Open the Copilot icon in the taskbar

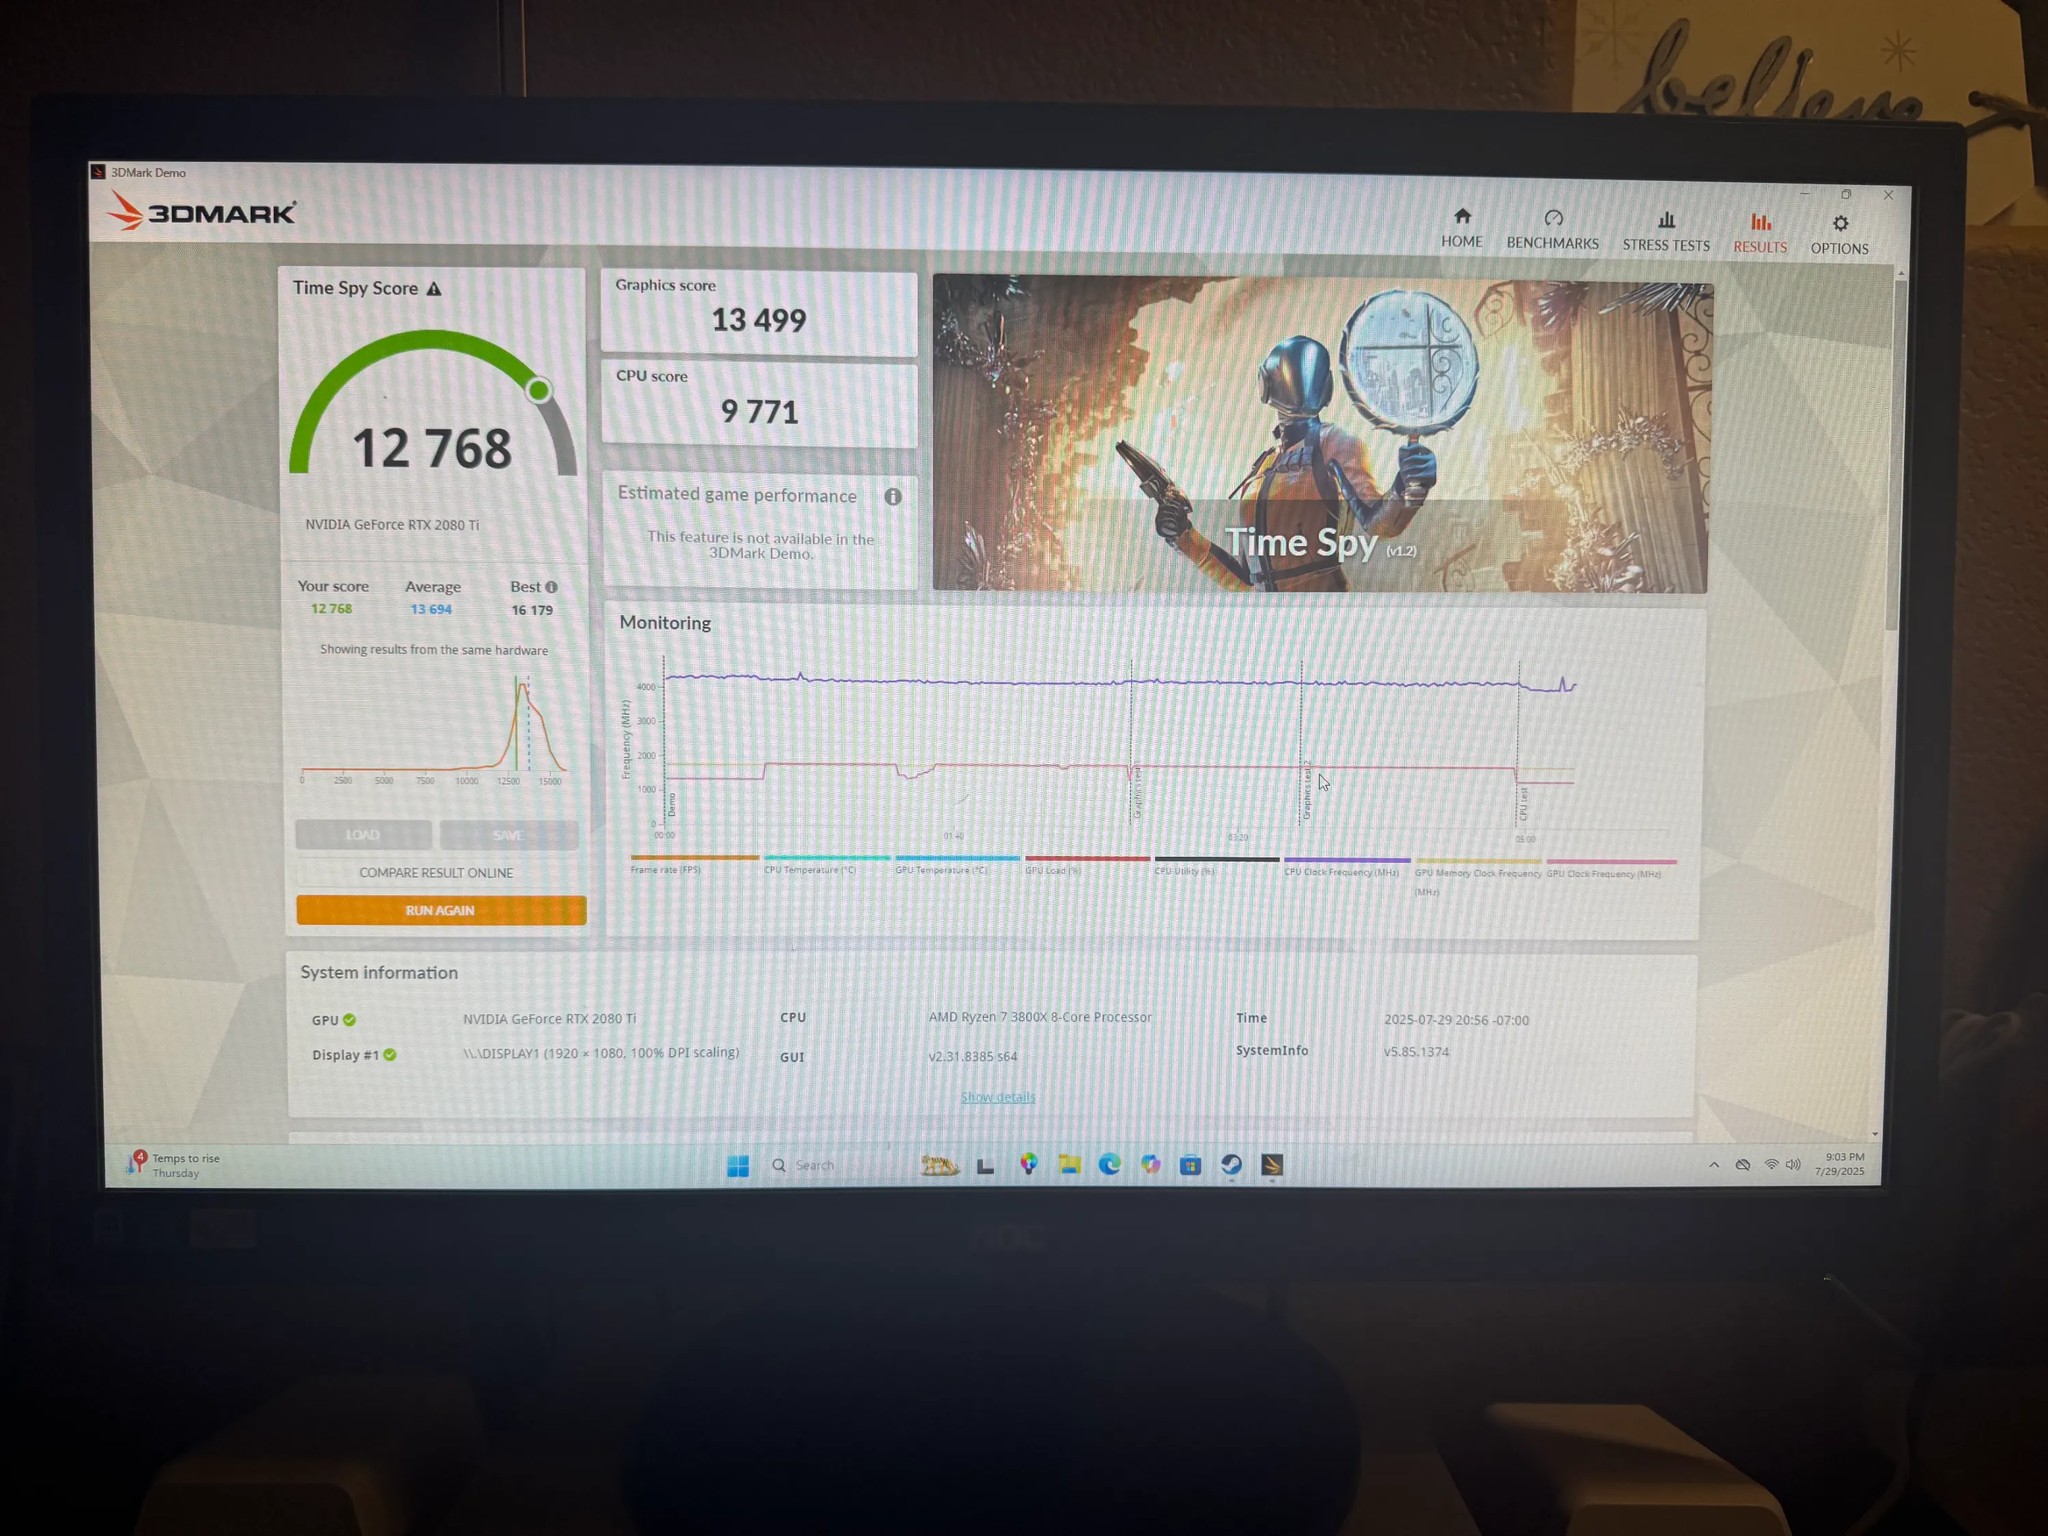coord(1150,1165)
